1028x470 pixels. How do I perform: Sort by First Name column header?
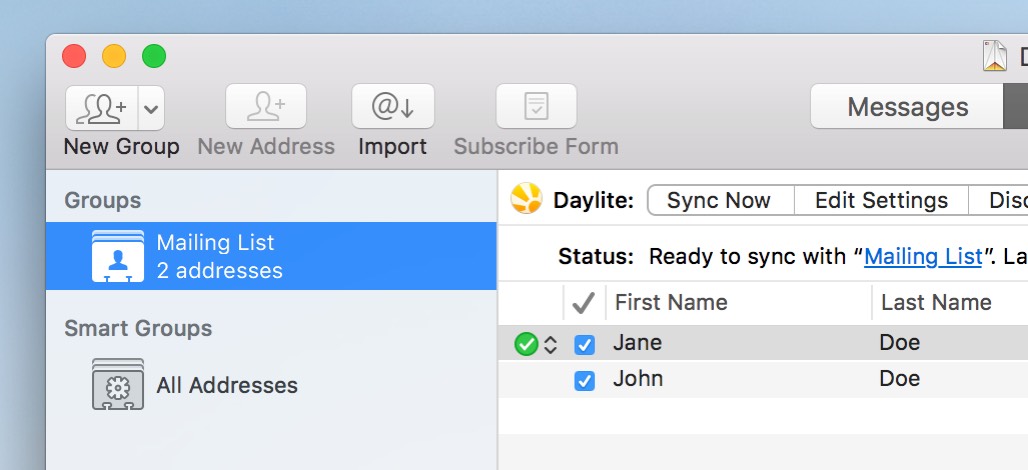tap(739, 302)
